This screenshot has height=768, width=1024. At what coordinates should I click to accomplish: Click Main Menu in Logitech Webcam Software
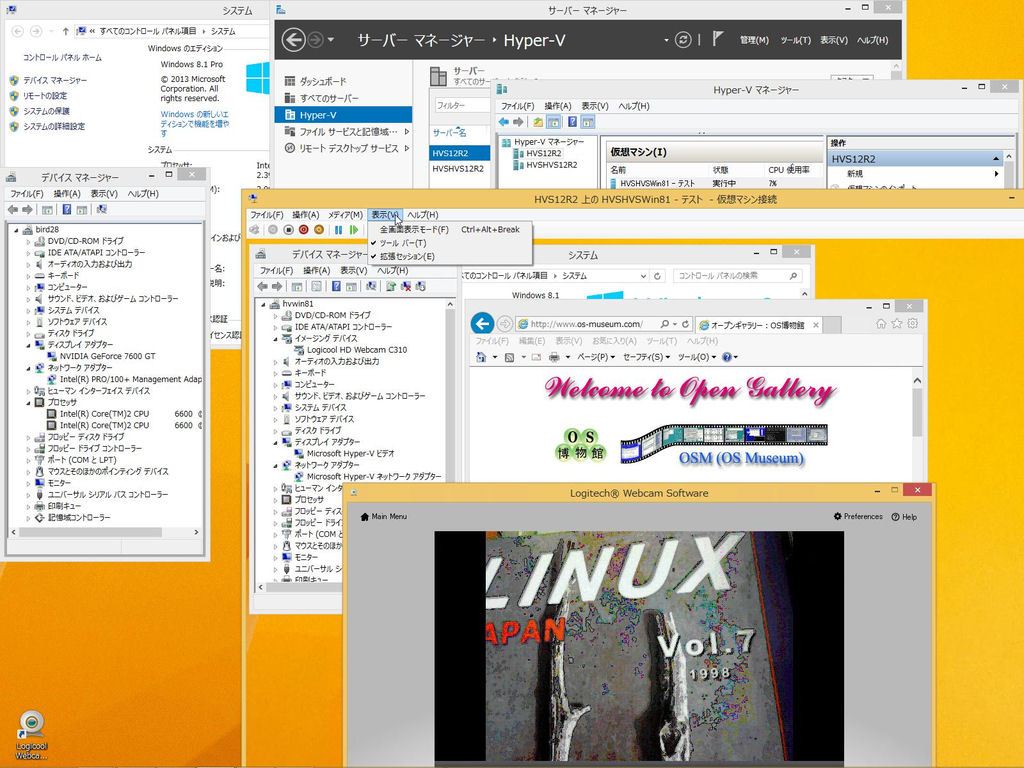pos(383,517)
